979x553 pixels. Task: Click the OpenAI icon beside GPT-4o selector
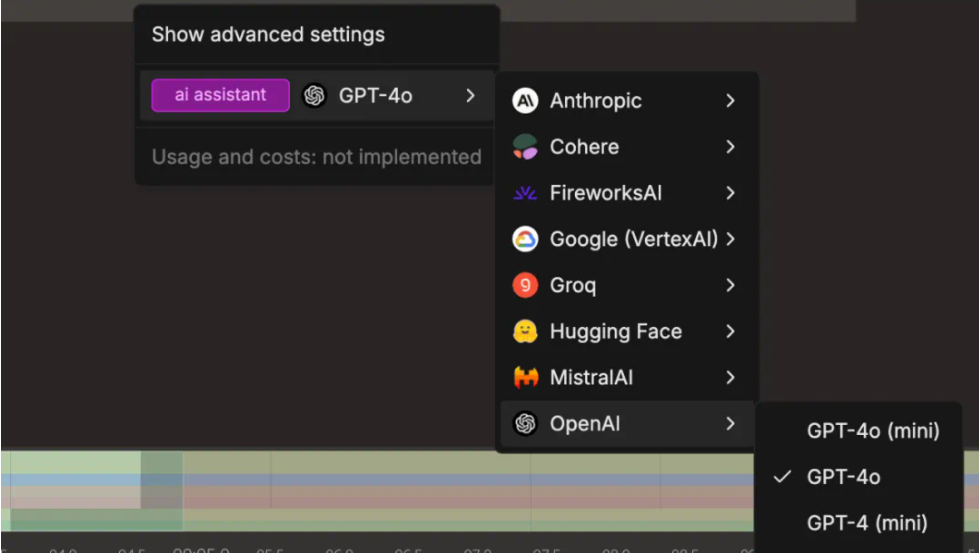click(315, 95)
